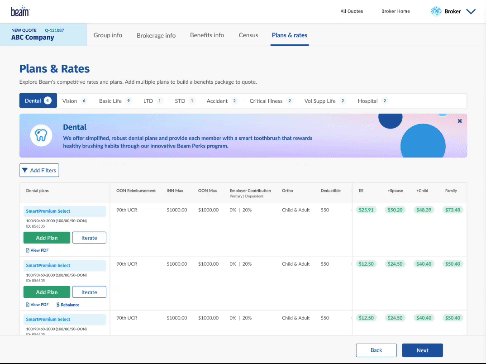Screen dimensions: 486x364
Task: Expand the Broker account dropdown chevron
Action: pos(471,12)
